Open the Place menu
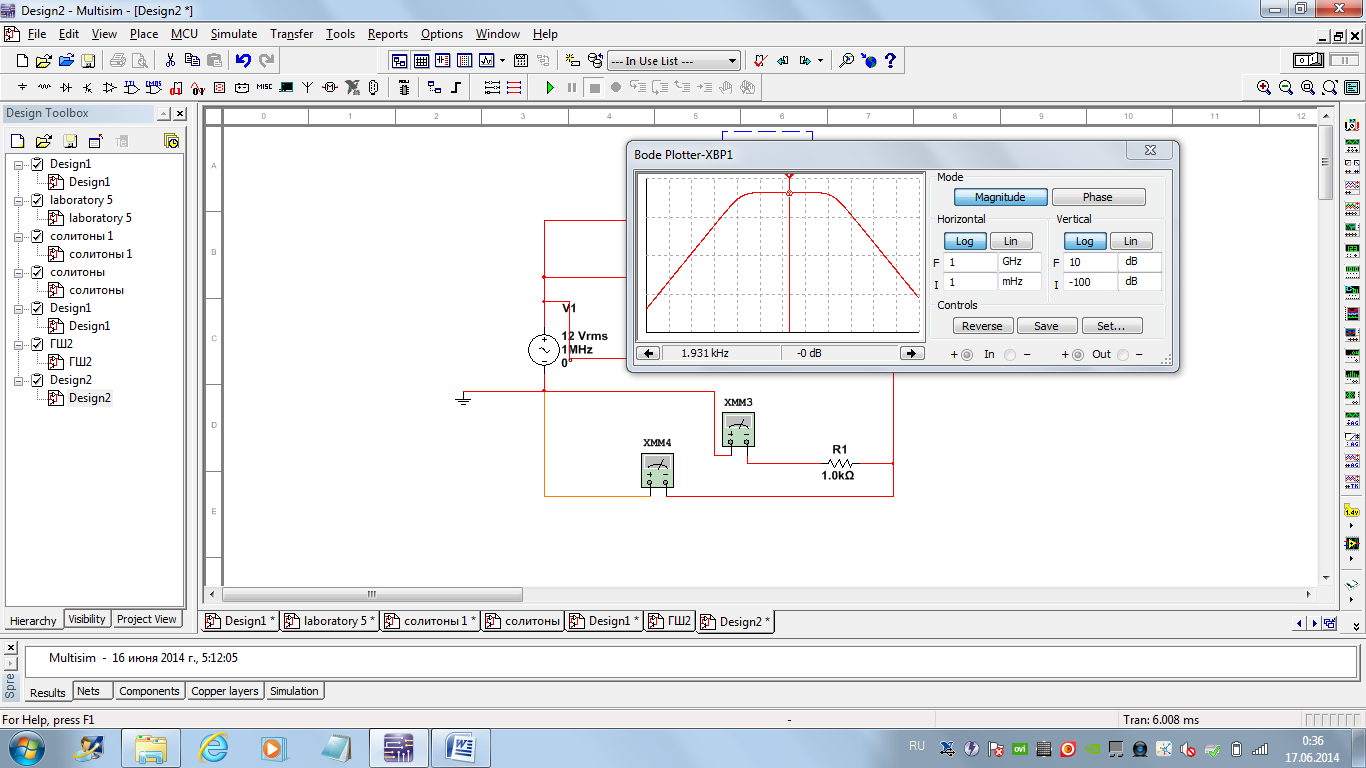Viewport: 1366px width, 768px height. tap(144, 34)
